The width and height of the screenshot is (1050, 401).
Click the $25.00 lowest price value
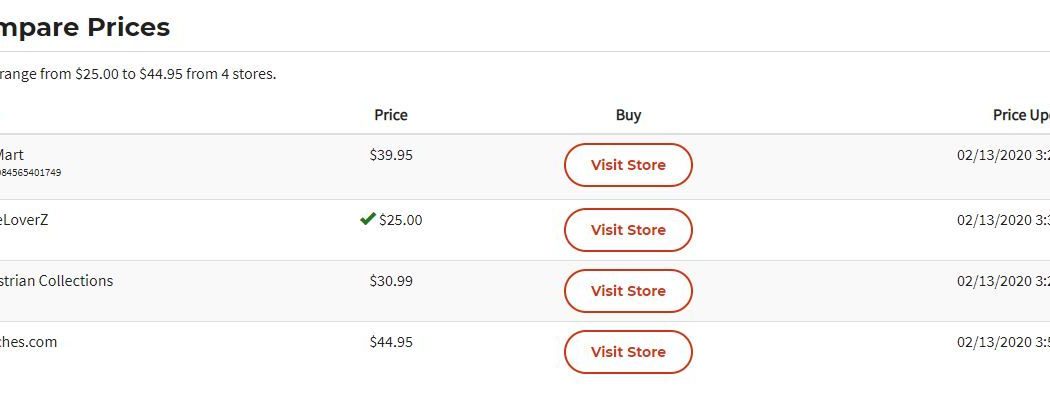[400, 220]
